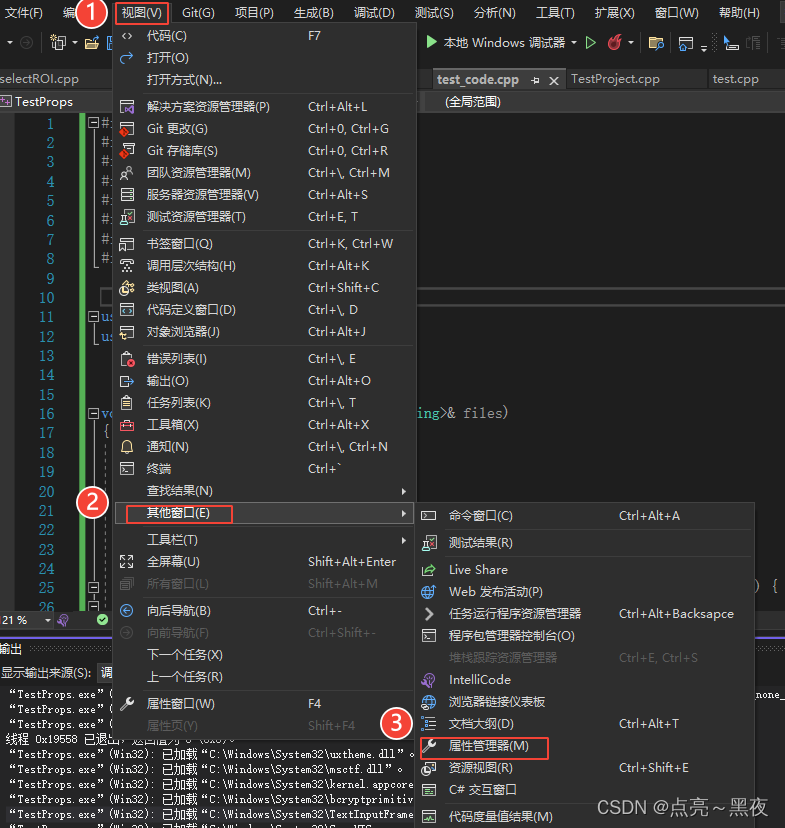
Task: Click the 书签窗口 icon
Action: coord(127,244)
